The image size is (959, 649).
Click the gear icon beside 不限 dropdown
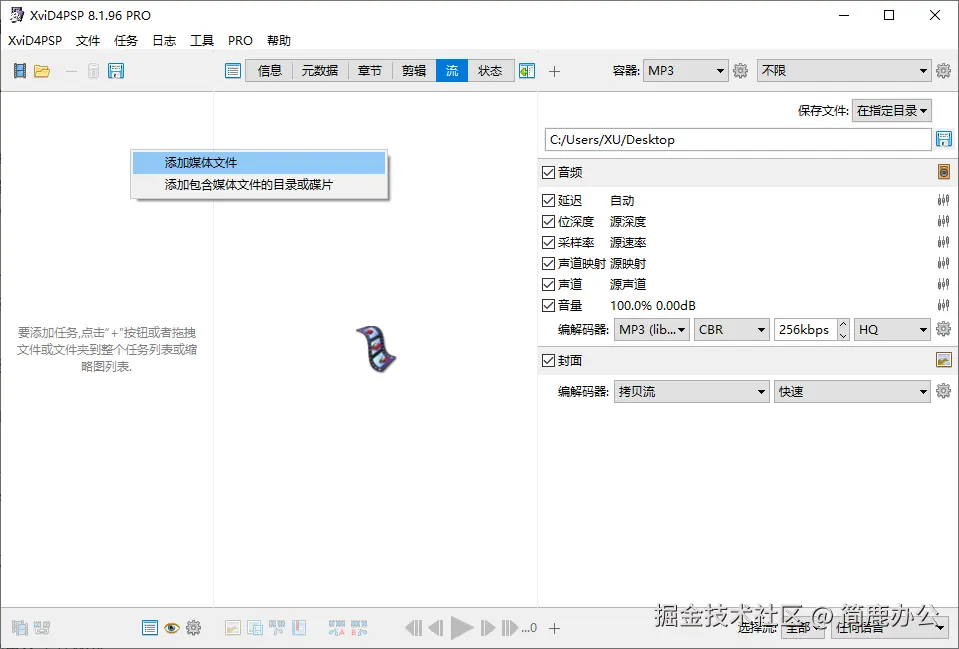[943, 71]
